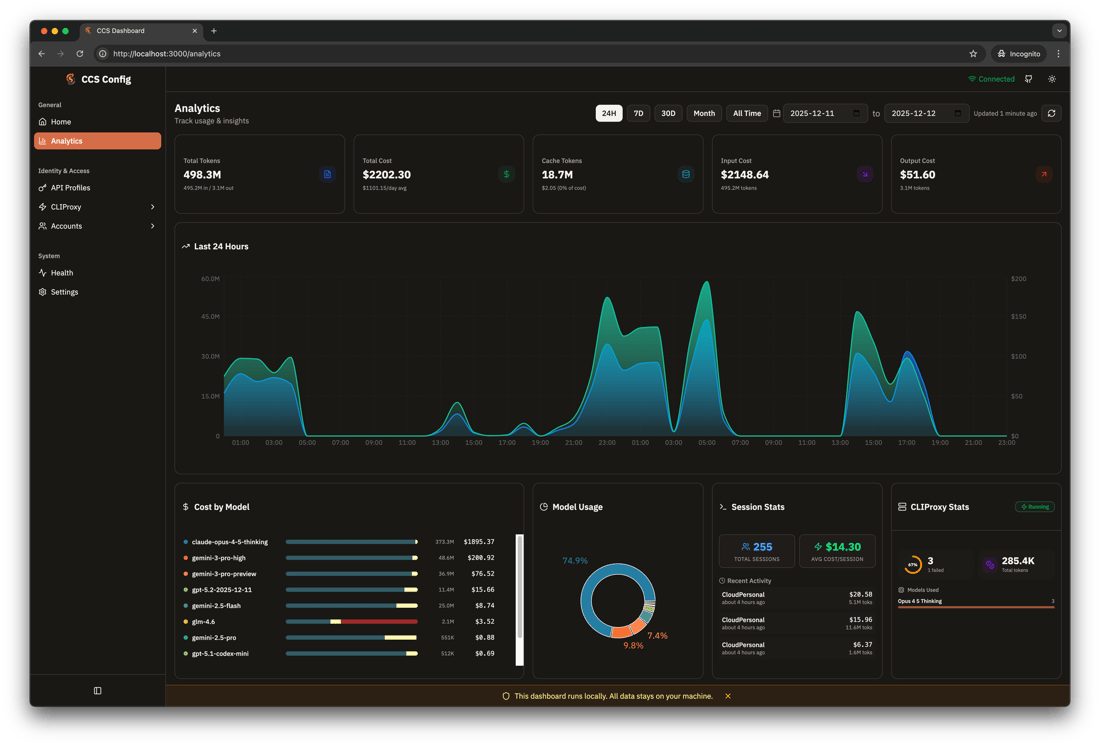
Task: Click the red arrow icon on Output Cost
Action: pos(1044,174)
